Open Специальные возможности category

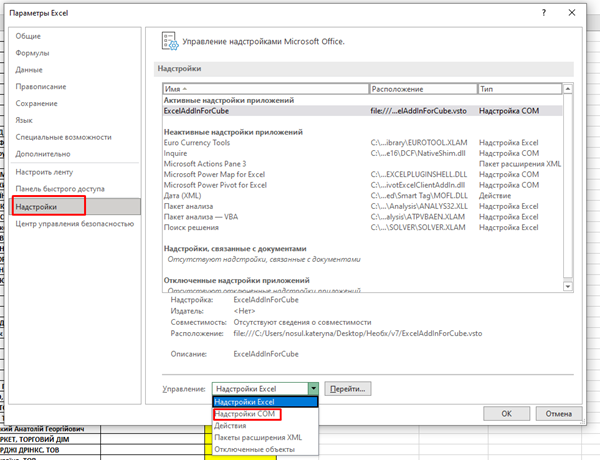coord(63,137)
